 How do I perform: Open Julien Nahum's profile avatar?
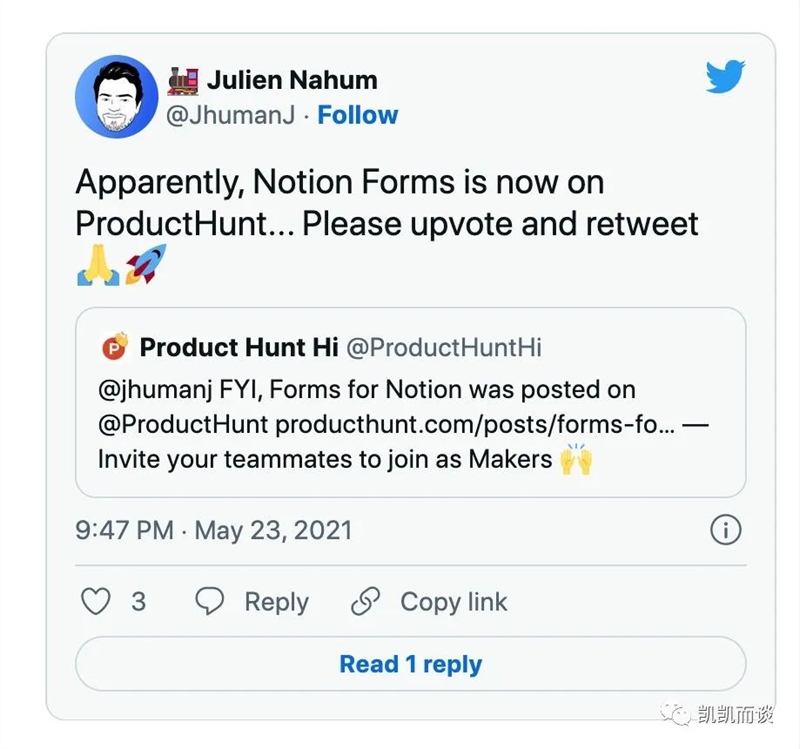(x=117, y=96)
